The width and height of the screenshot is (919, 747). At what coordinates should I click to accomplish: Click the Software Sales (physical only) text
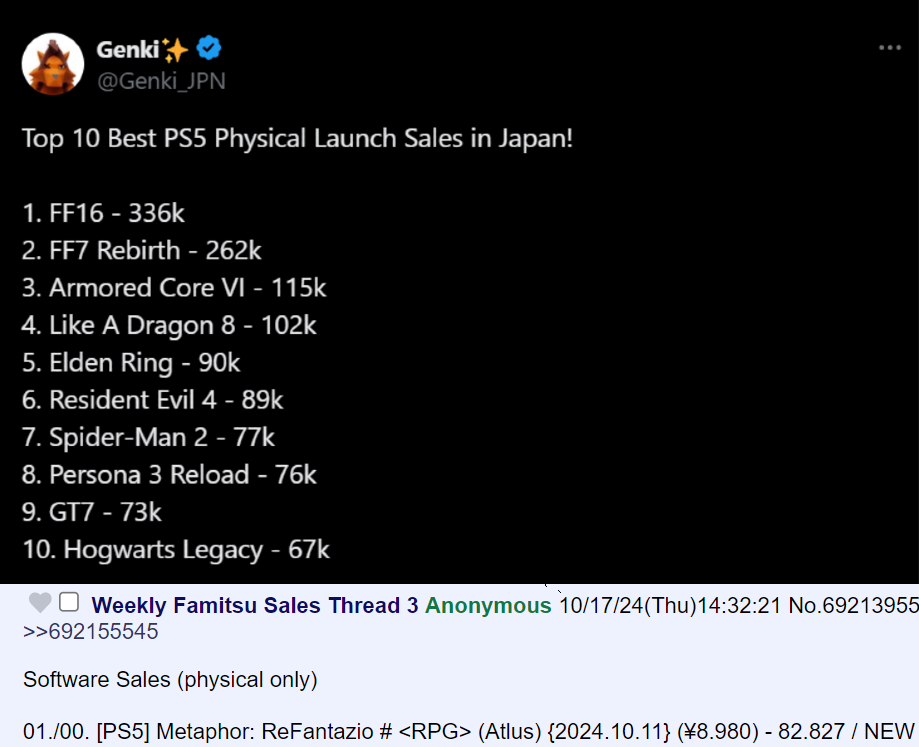point(170,680)
